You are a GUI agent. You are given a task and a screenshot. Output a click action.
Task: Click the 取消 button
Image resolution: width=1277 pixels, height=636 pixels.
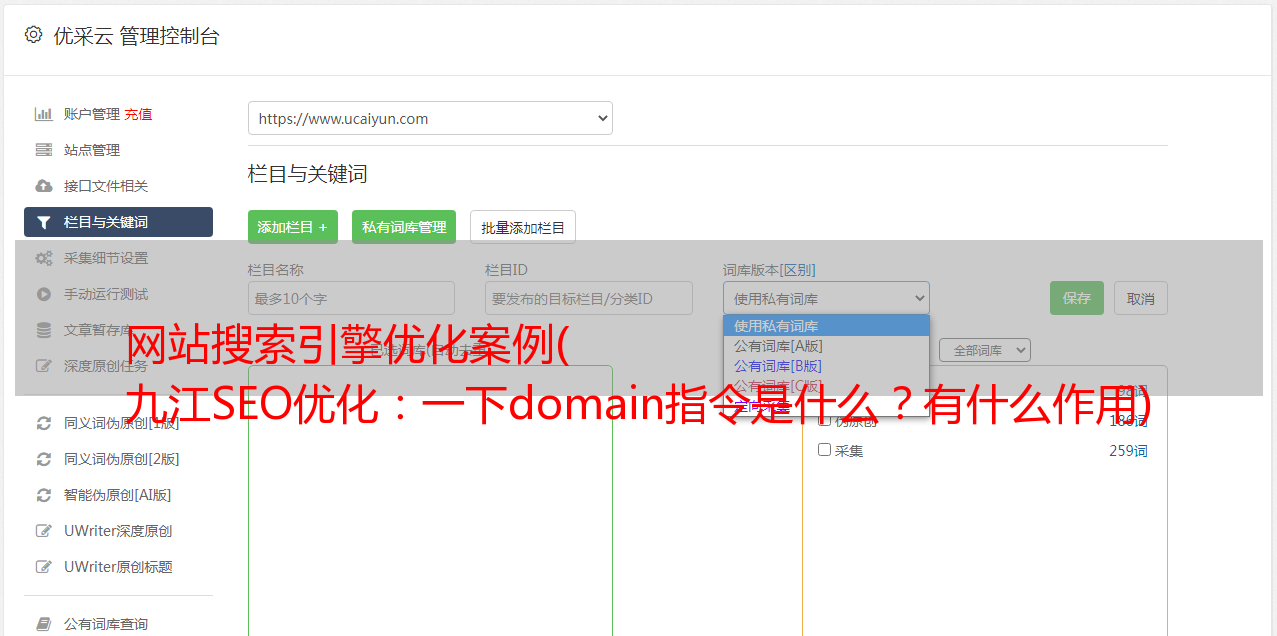(1141, 298)
